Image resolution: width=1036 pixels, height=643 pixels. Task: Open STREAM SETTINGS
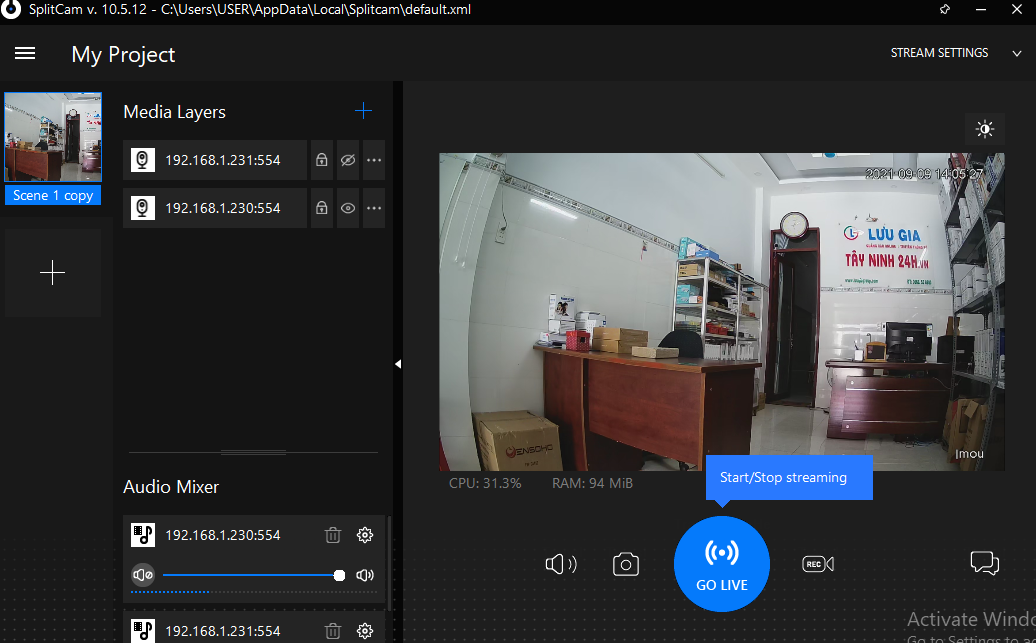coord(939,53)
